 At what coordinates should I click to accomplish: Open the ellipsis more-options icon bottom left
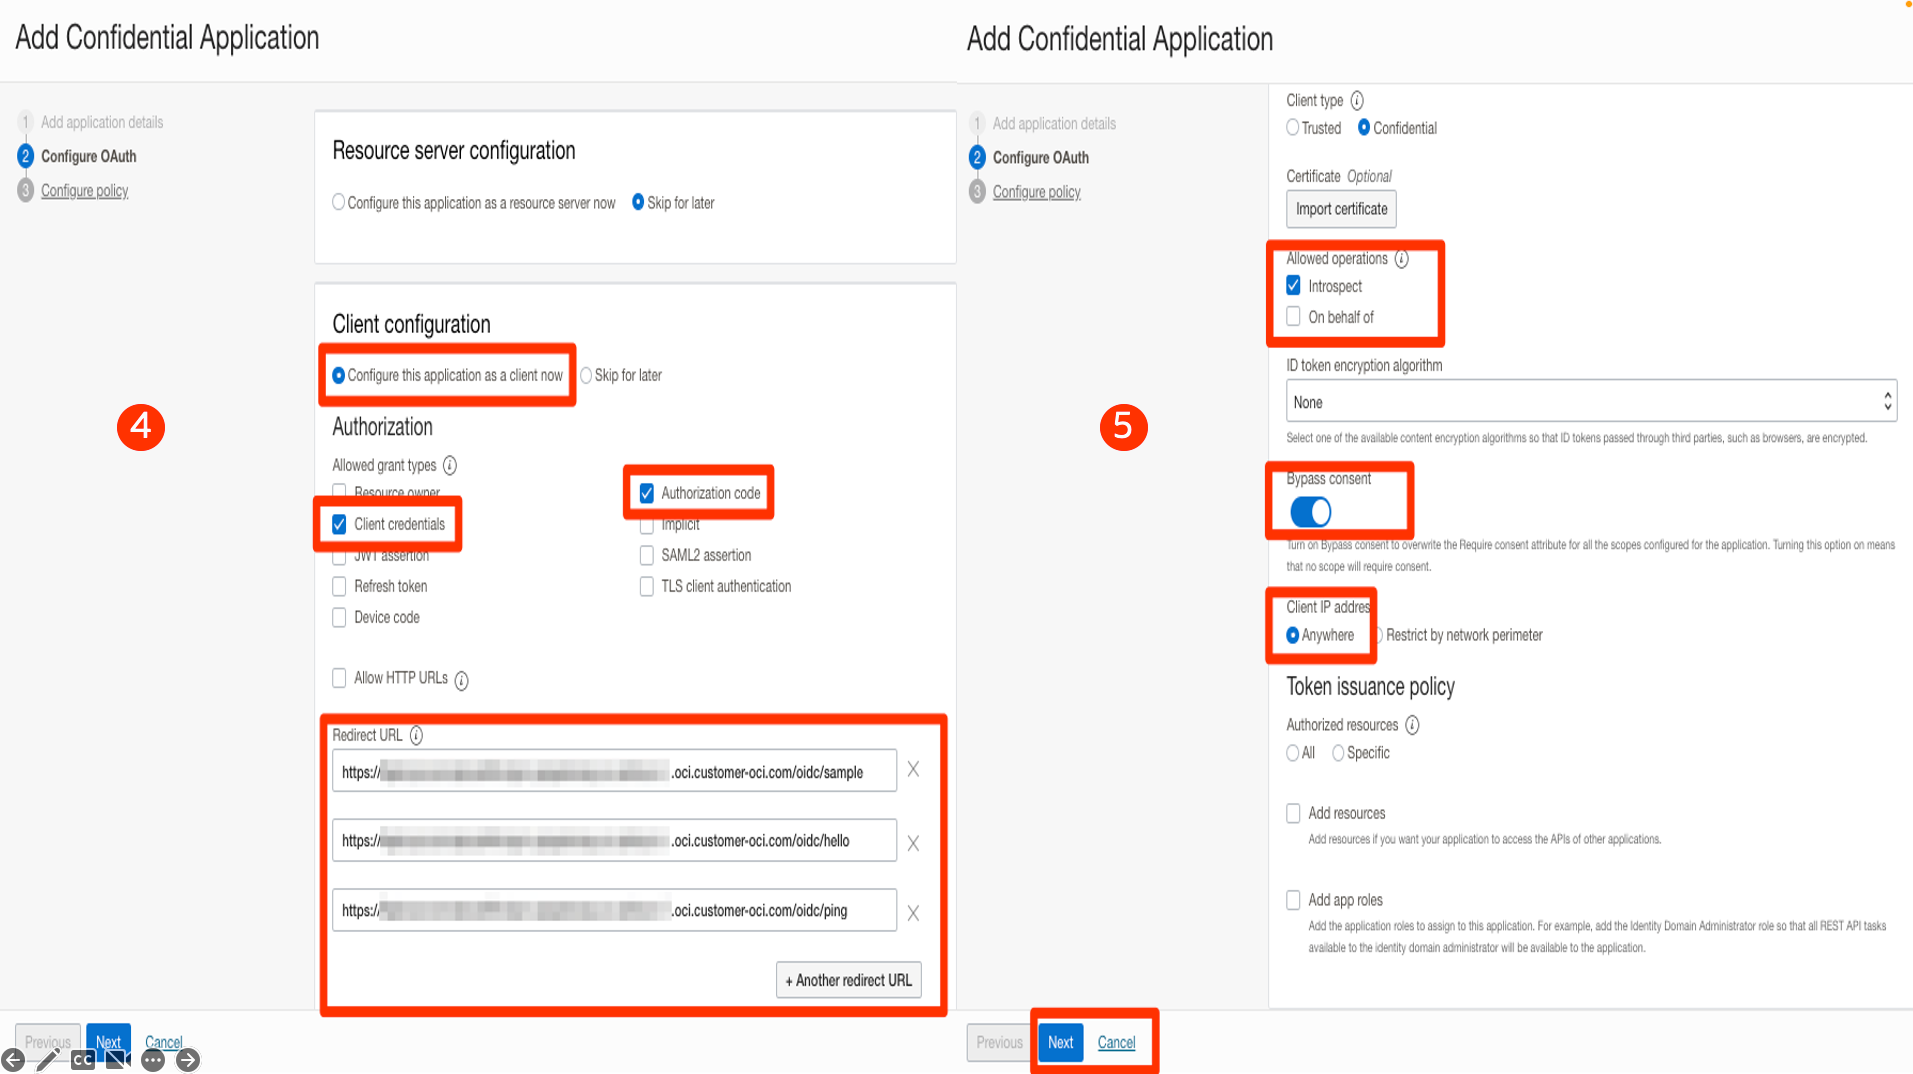click(153, 1059)
